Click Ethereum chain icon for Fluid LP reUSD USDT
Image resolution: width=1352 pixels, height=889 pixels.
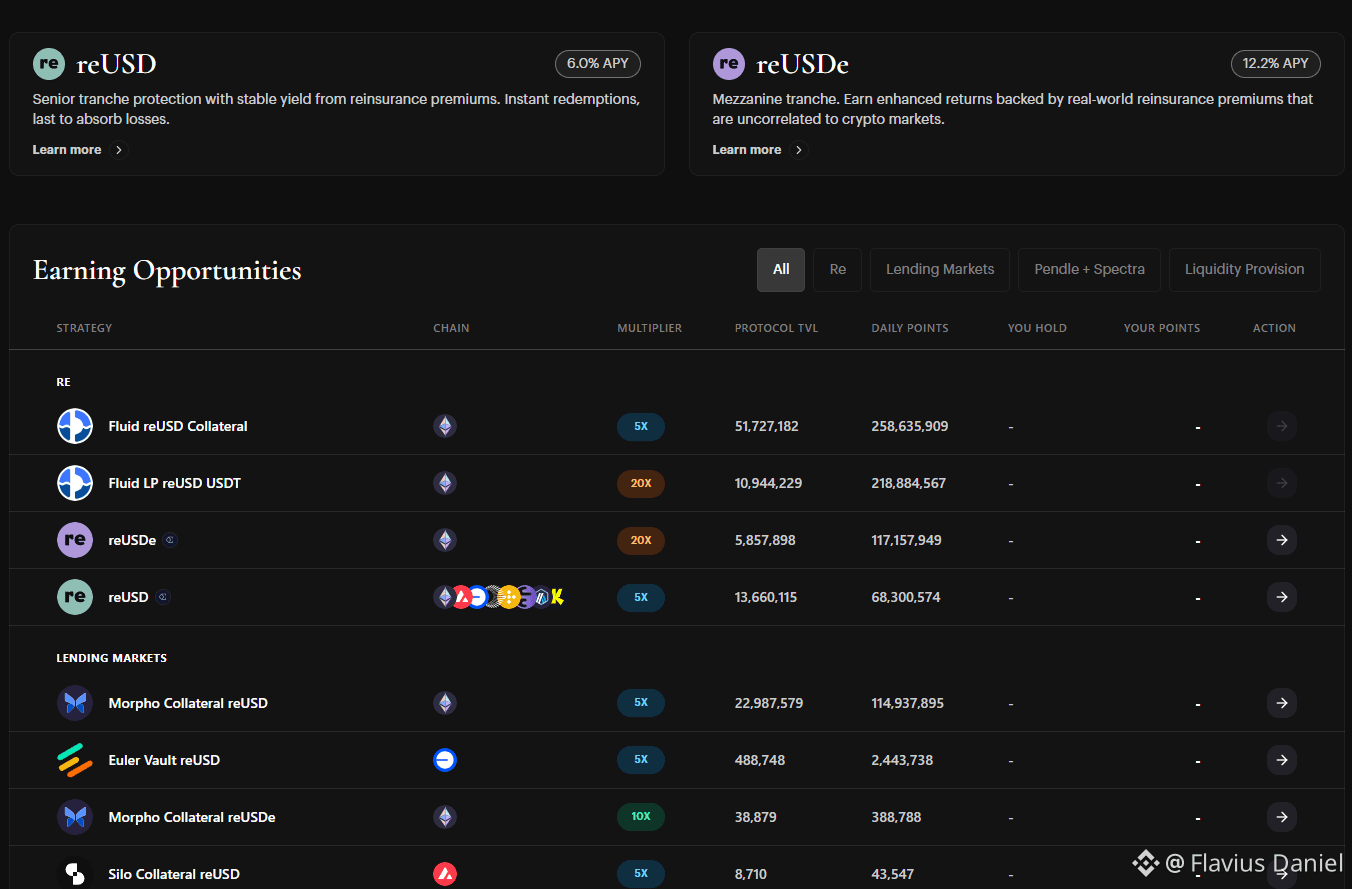[445, 483]
